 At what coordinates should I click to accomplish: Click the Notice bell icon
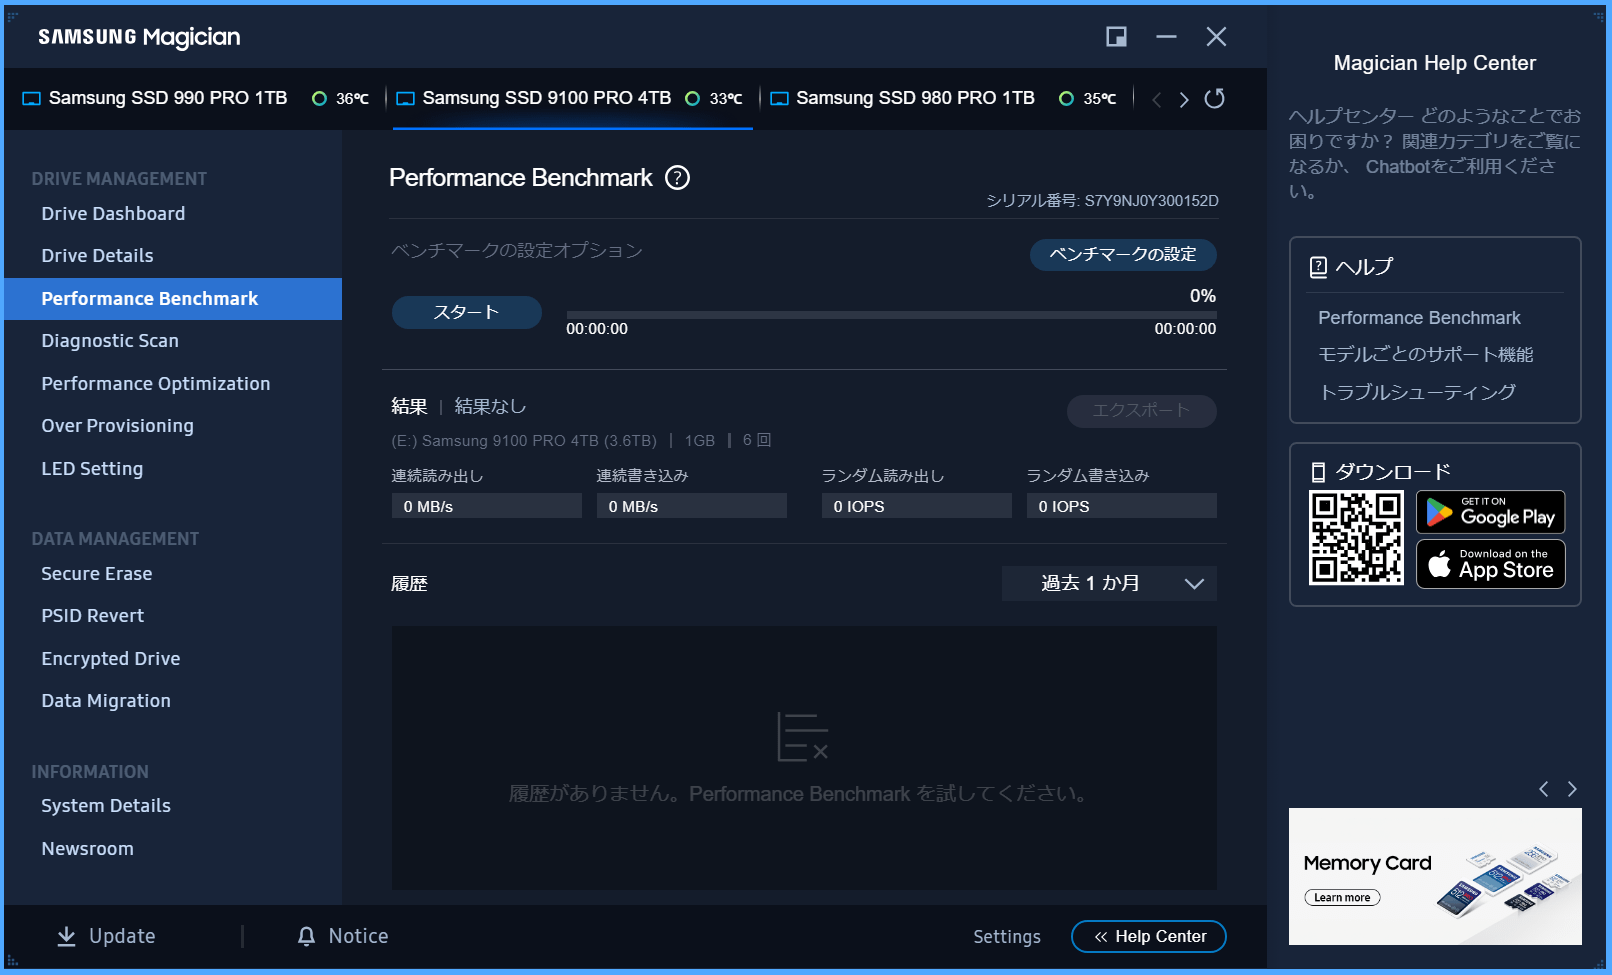click(x=306, y=936)
